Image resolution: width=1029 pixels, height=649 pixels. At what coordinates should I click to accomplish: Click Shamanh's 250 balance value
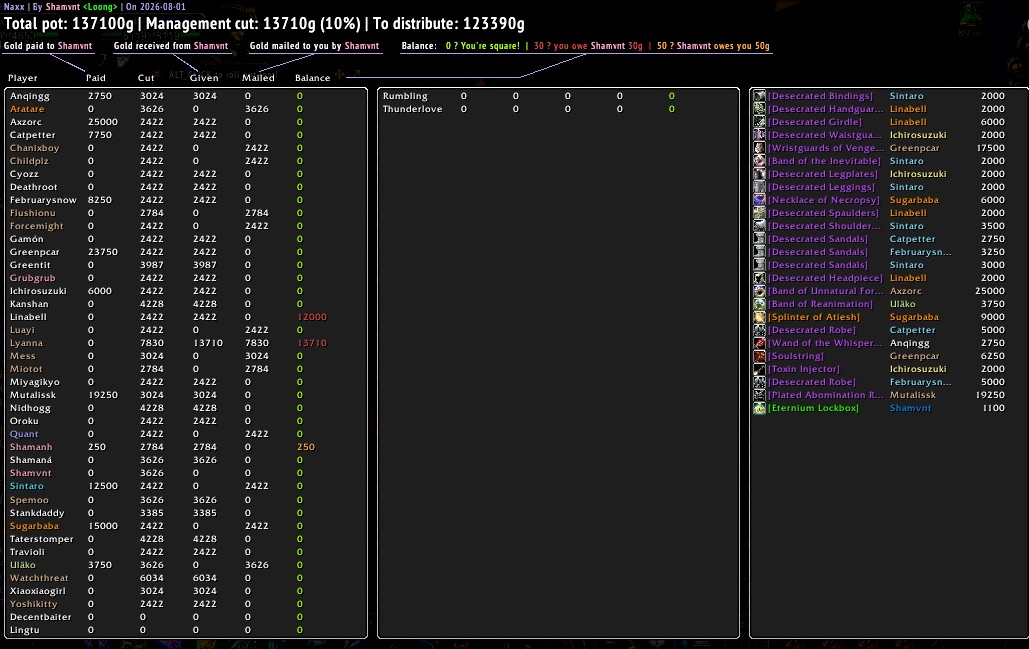[306, 447]
